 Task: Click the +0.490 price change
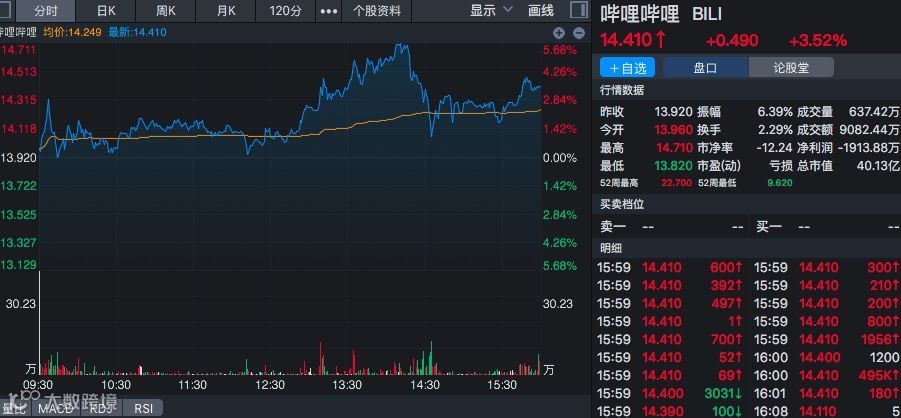pyautogui.click(x=732, y=40)
